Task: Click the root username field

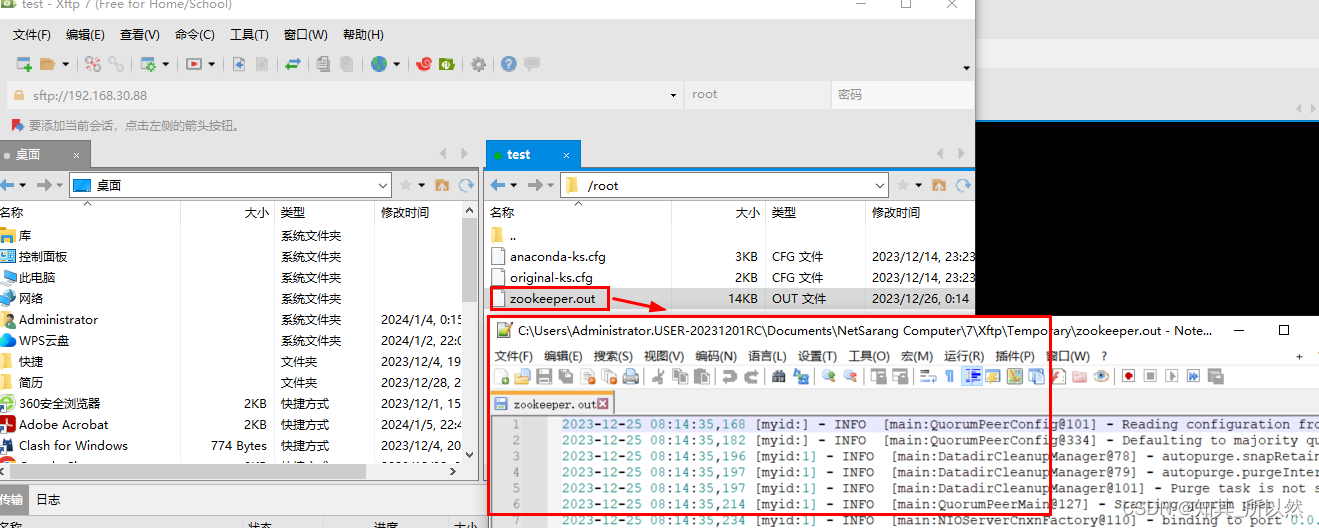Action: [758, 95]
